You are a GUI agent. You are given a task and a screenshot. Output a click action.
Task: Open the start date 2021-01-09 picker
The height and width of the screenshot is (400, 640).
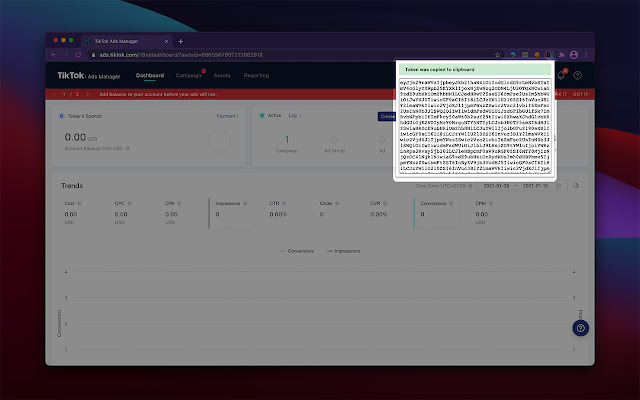[496, 186]
